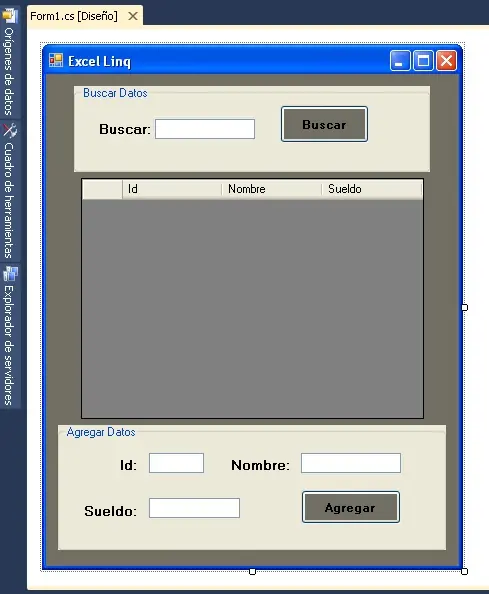The height and width of the screenshot is (594, 489).
Task: Grab the form's bottom-center sizing handle
Action: [252, 571]
